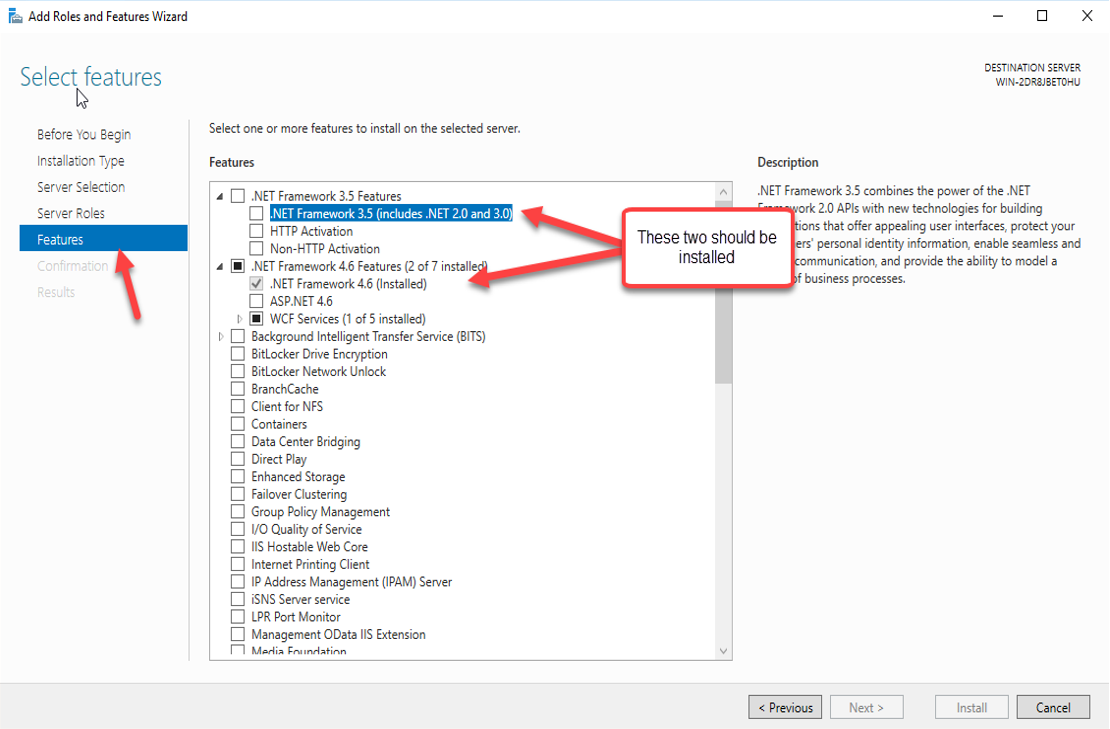Enable the BranchCache feature checkbox

tap(238, 389)
